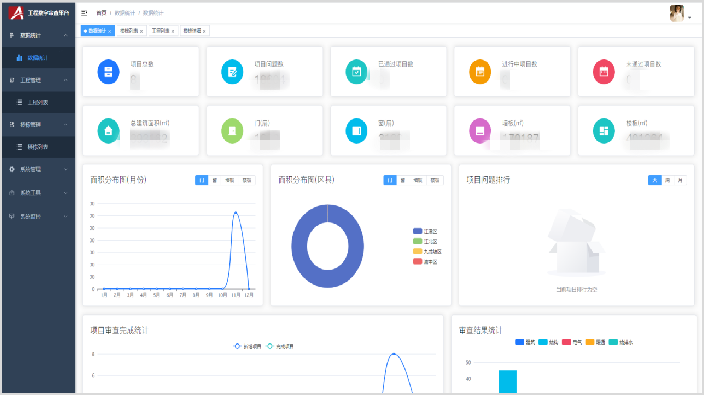Click the blue 项目总数 card icon
Screen dimensions: 704x395
pyautogui.click(x=108, y=71)
